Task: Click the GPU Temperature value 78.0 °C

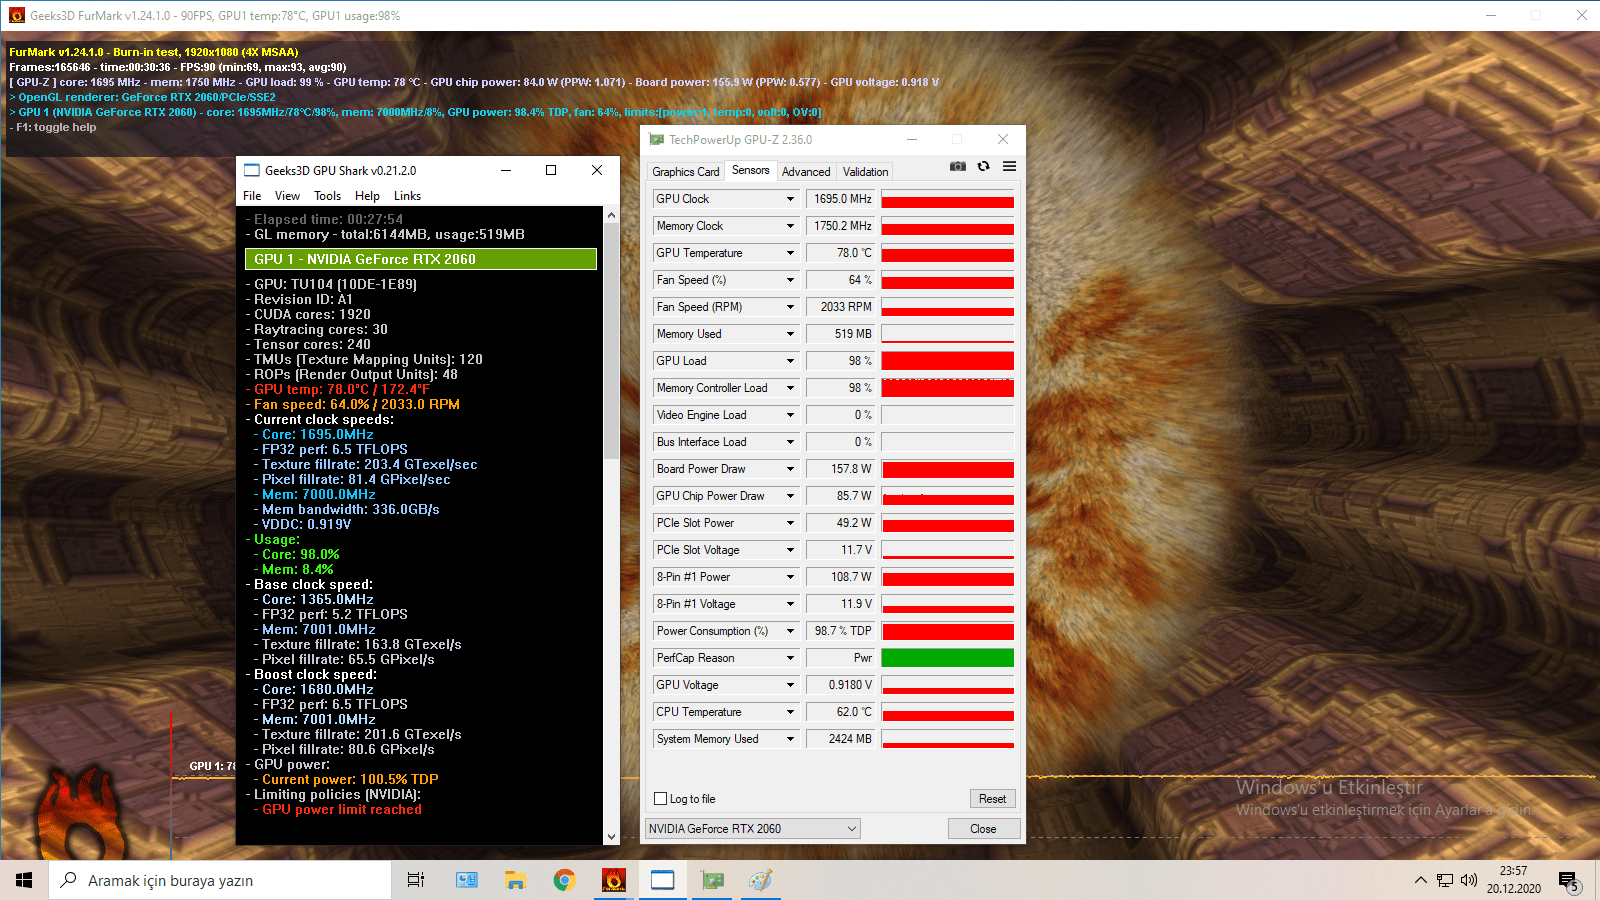Action: coord(840,253)
